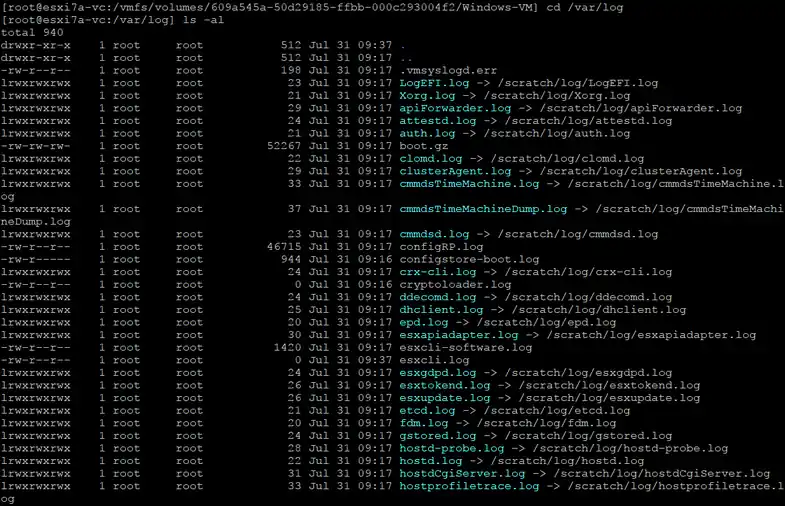Select the esxtokend.log symlink name
This screenshot has height=506, width=785.
[x=445, y=385]
